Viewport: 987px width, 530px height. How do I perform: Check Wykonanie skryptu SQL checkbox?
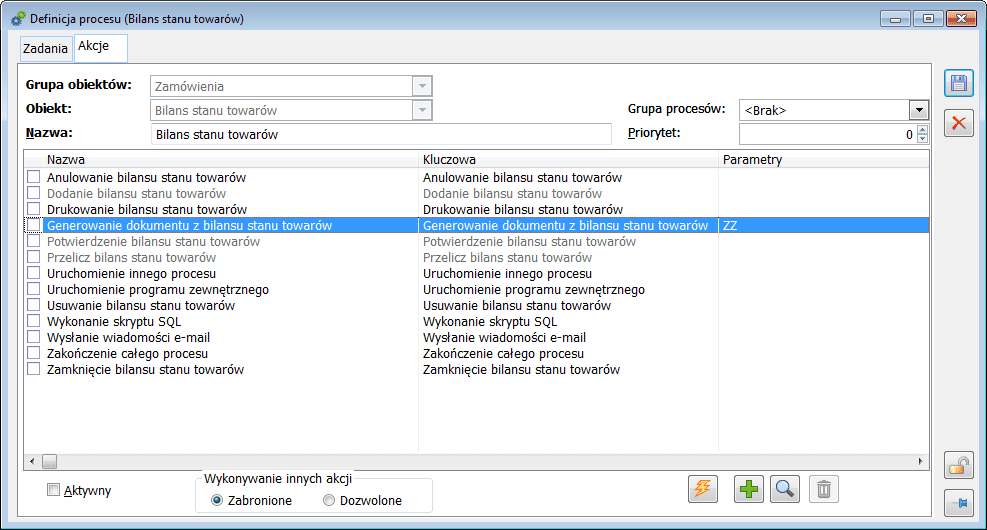point(33,321)
